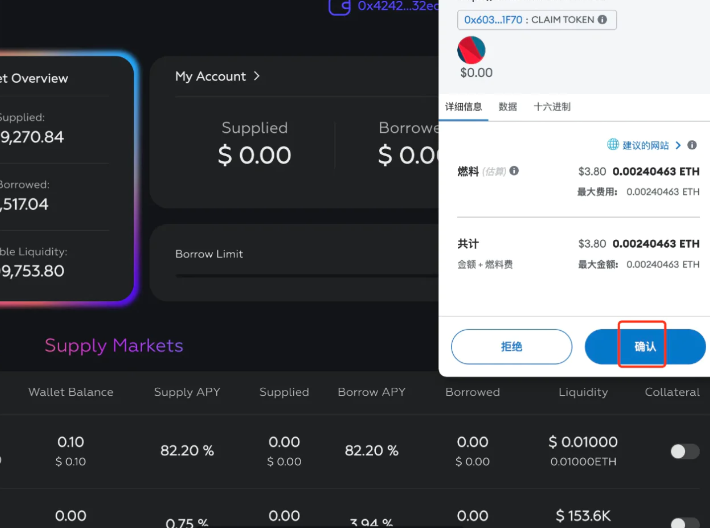
Task: Expand the chevron after 建议的网站
Action: pyautogui.click(x=678, y=145)
